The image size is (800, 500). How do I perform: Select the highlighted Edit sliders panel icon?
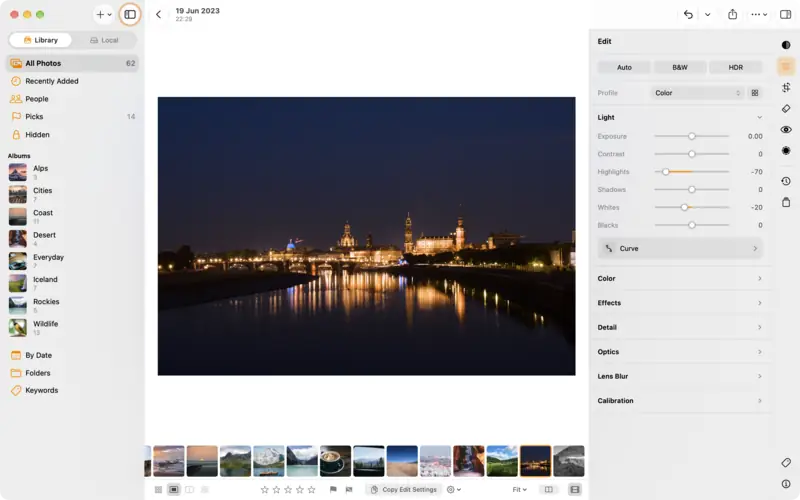(x=786, y=66)
